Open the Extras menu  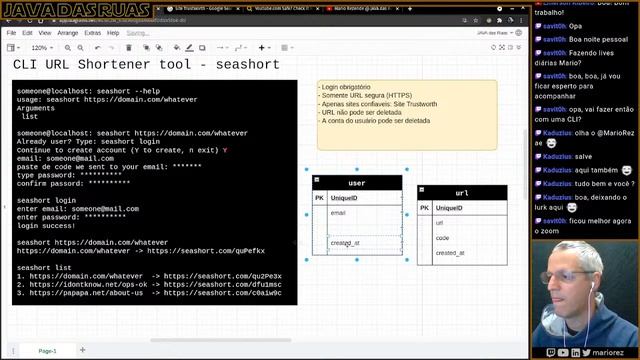coord(93,33)
